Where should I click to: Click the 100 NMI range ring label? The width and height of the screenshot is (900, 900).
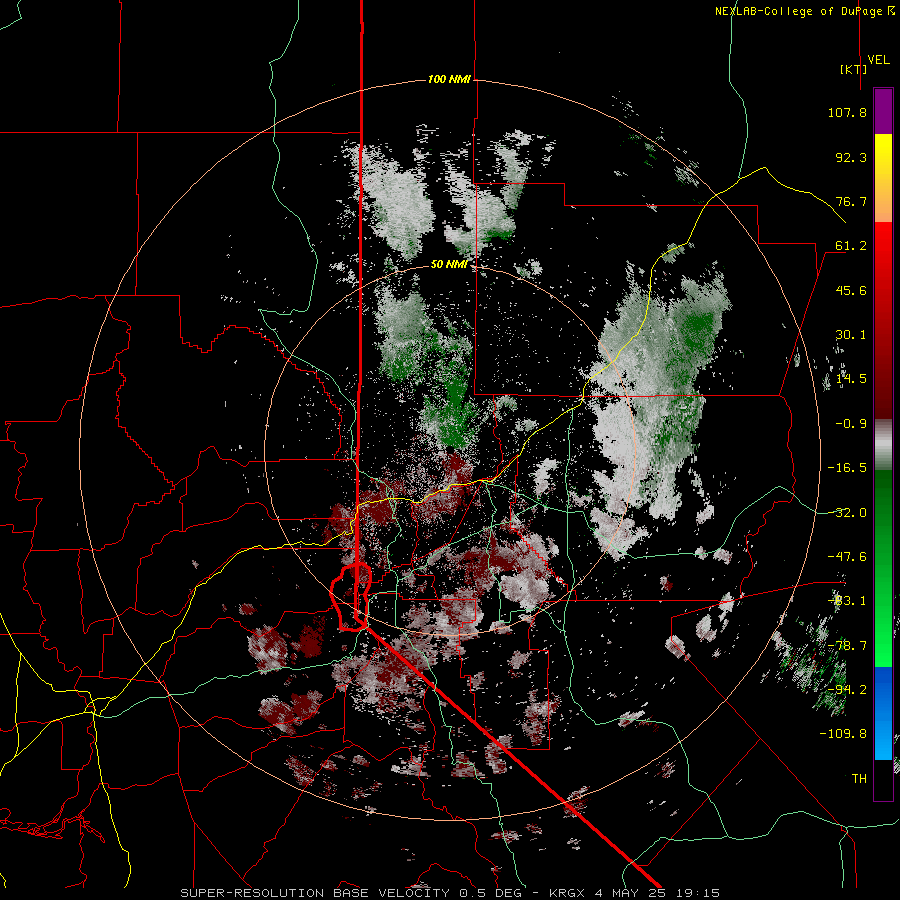click(x=449, y=79)
